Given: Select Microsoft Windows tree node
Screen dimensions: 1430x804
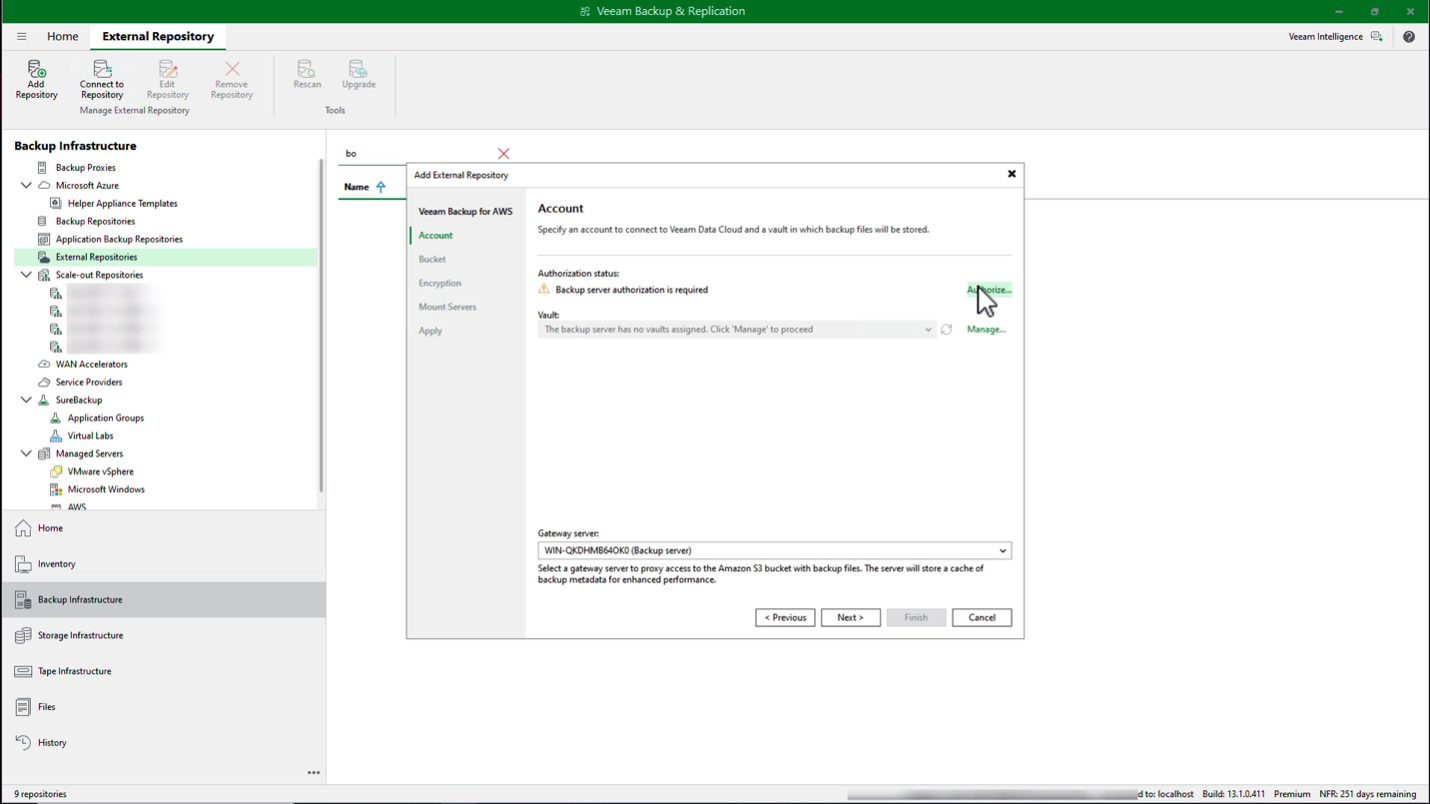Looking at the screenshot, I should 106,490.
